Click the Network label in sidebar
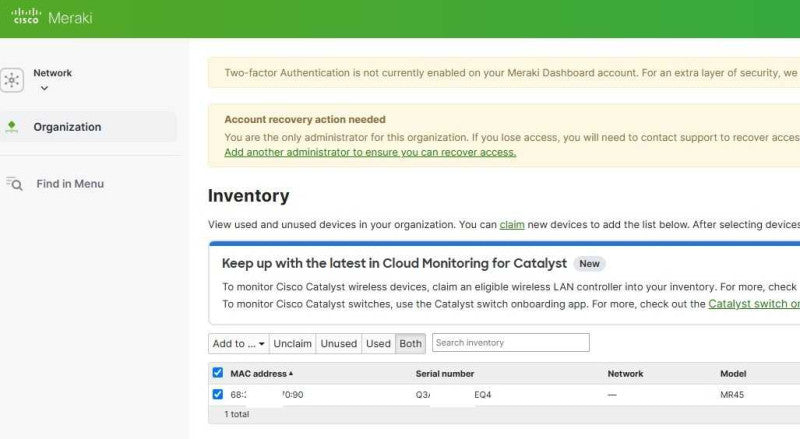 (x=53, y=72)
